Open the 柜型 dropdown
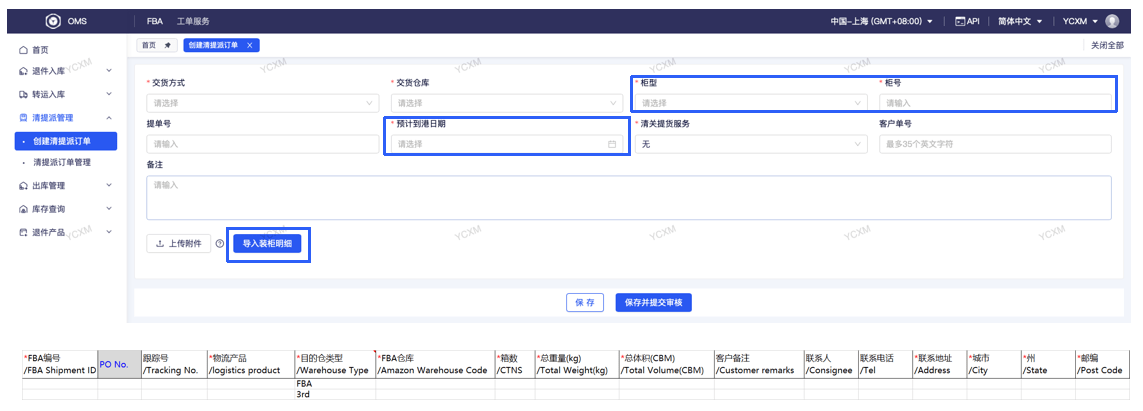The height and width of the screenshot is (411, 1143). [751, 103]
